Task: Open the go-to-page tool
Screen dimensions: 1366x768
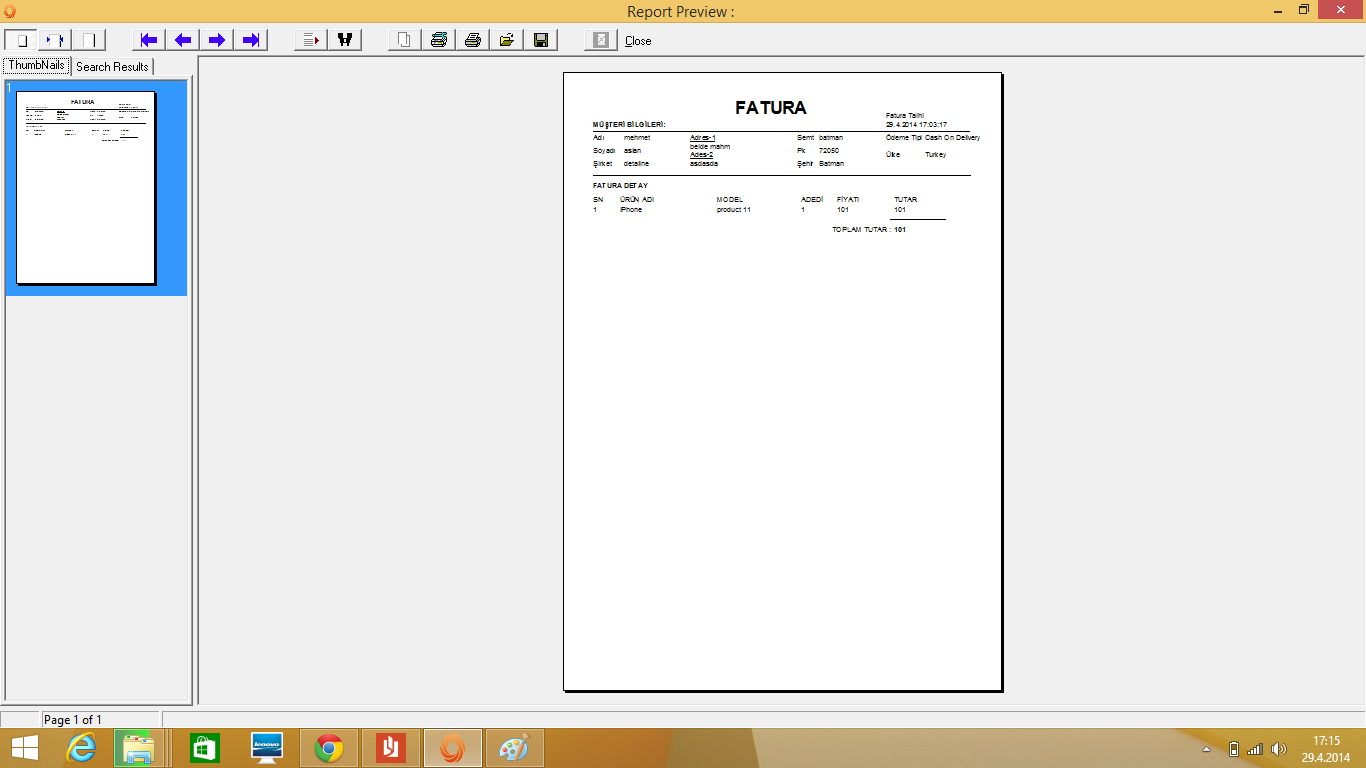Action: pyautogui.click(x=311, y=40)
